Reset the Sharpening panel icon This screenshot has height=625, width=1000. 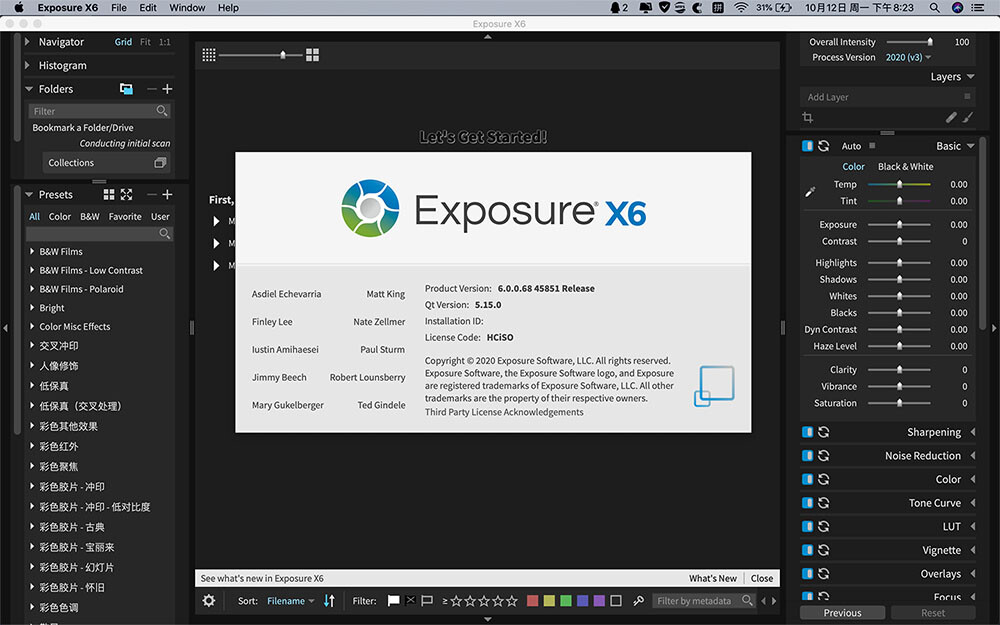point(823,432)
